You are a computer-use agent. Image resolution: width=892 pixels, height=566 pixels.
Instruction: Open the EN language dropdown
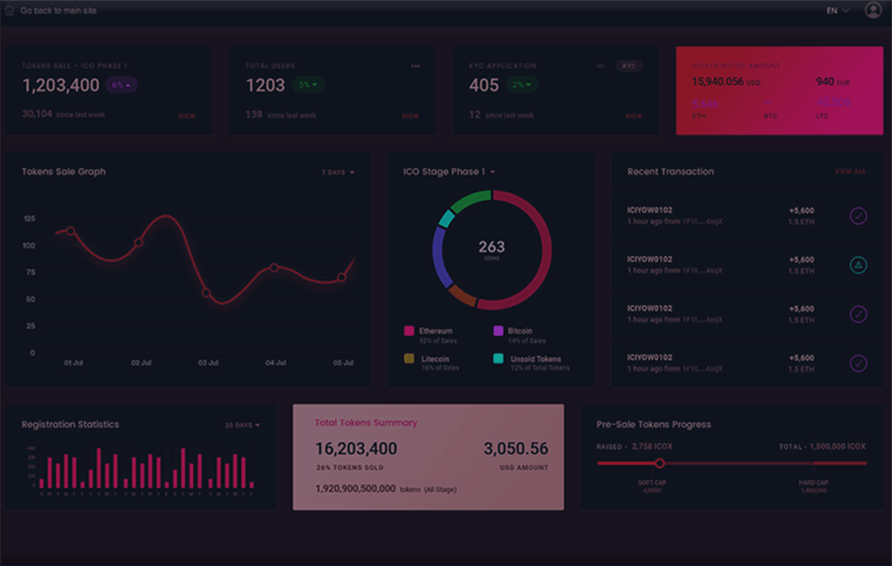[837, 10]
